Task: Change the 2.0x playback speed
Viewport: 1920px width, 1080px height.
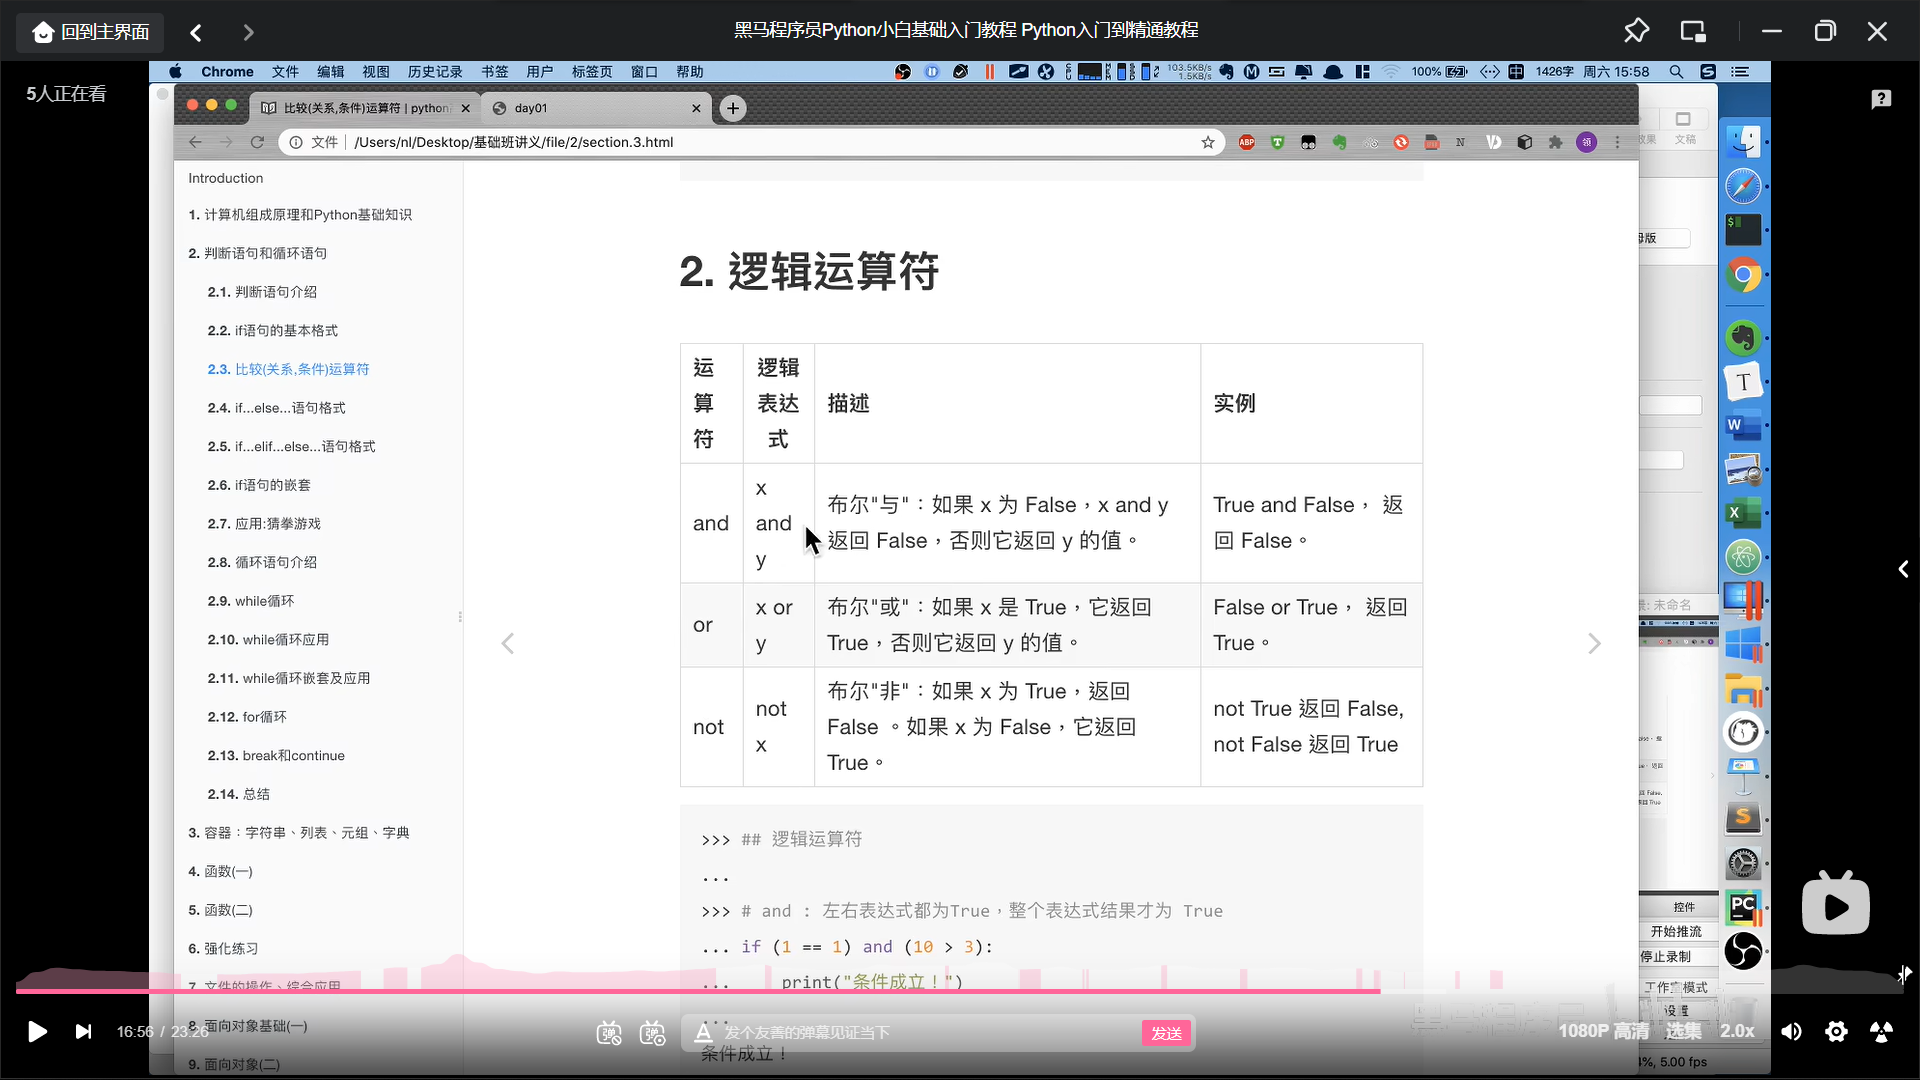Action: (1737, 1031)
